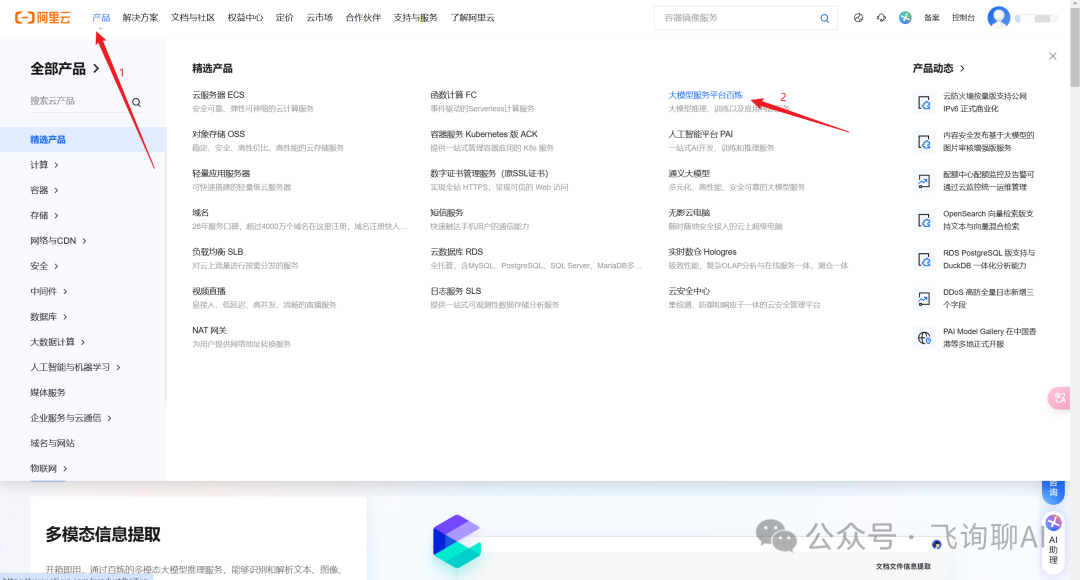Click the icon next to 云防火墙按量版 news
This screenshot has height=580, width=1080.
tap(924, 103)
